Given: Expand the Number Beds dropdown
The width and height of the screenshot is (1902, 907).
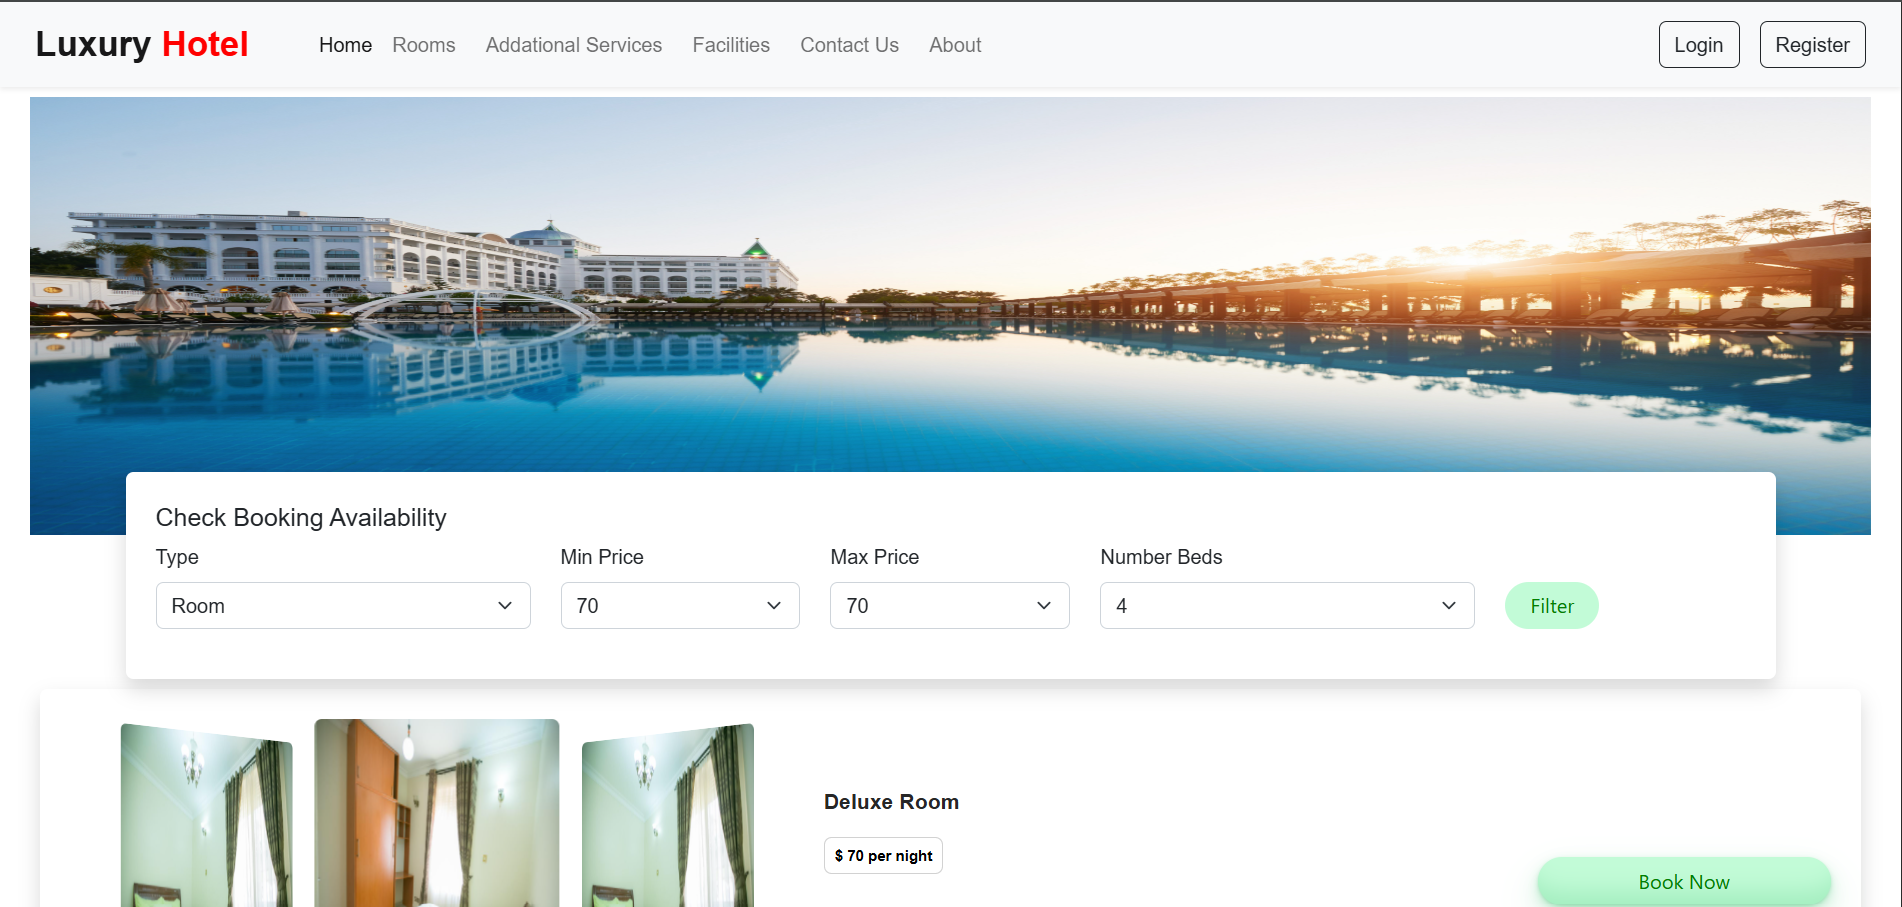Looking at the screenshot, I should point(1286,605).
